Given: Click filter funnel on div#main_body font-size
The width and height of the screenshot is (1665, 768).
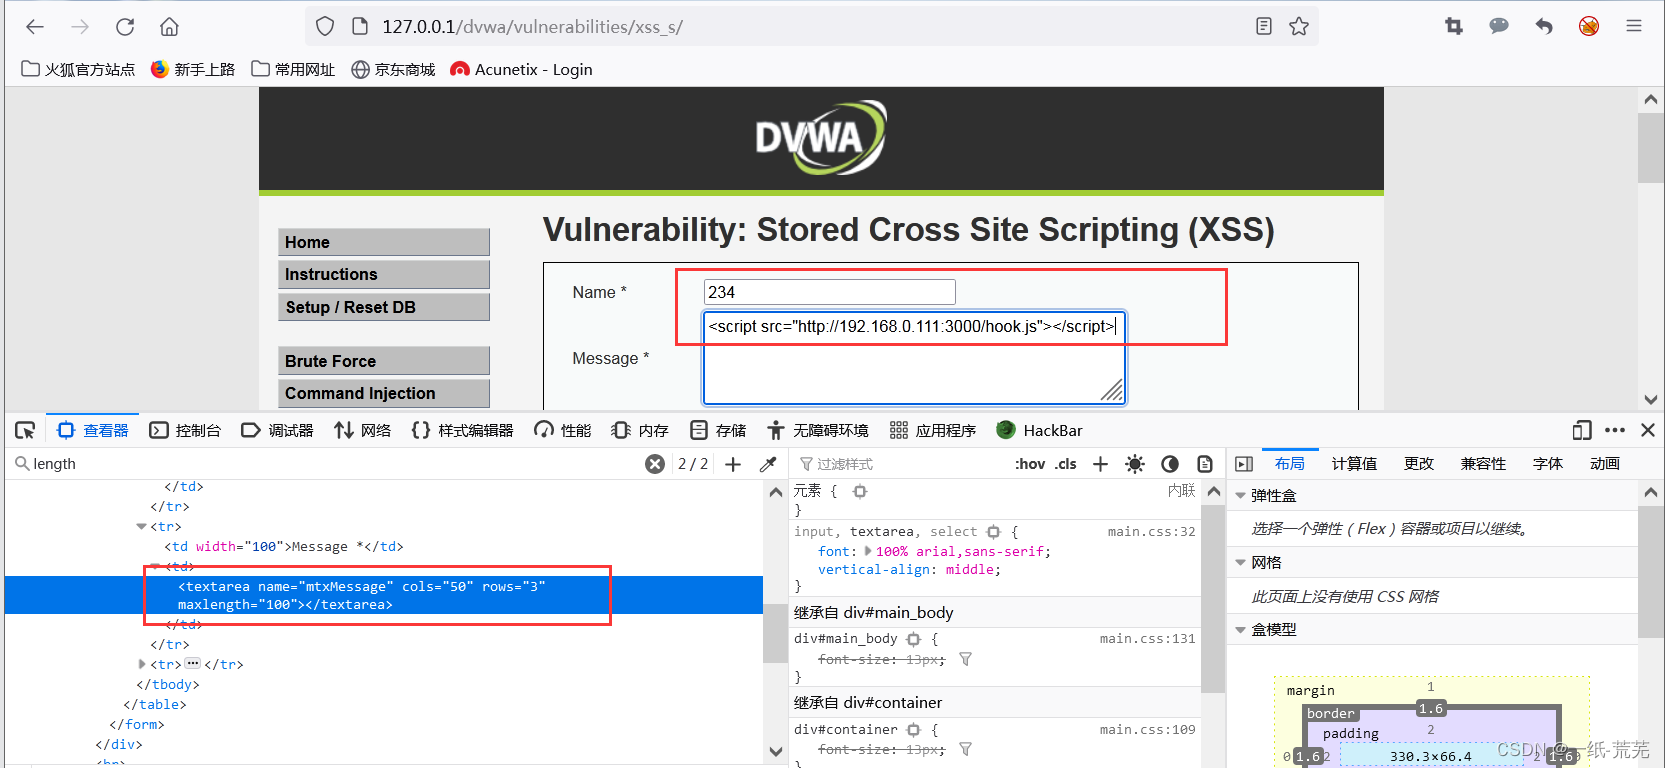Looking at the screenshot, I should (965, 659).
